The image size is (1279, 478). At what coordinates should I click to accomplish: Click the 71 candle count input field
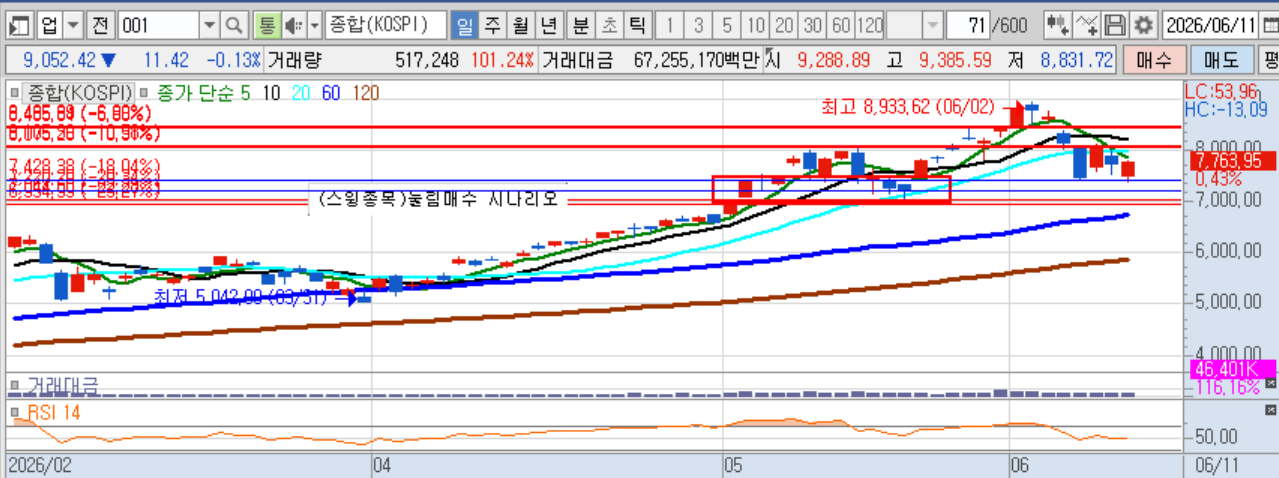[x=967, y=24]
